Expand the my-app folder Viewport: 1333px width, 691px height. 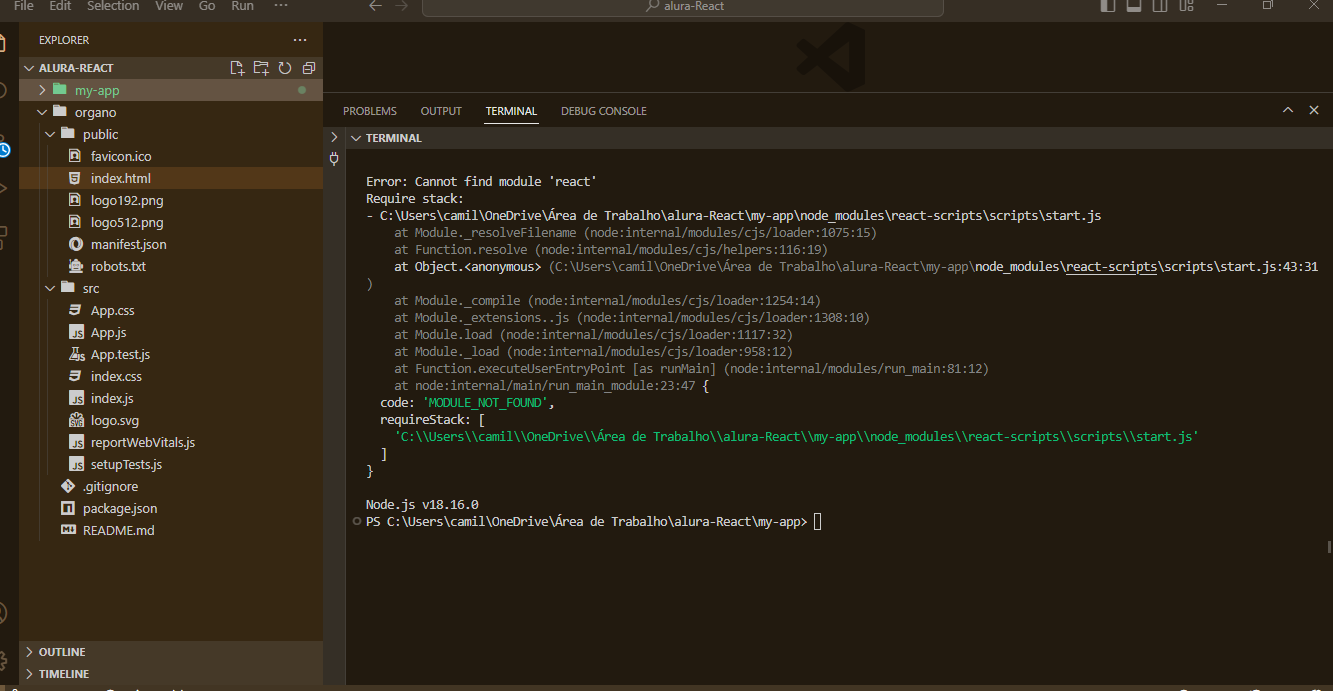[x=43, y=90]
